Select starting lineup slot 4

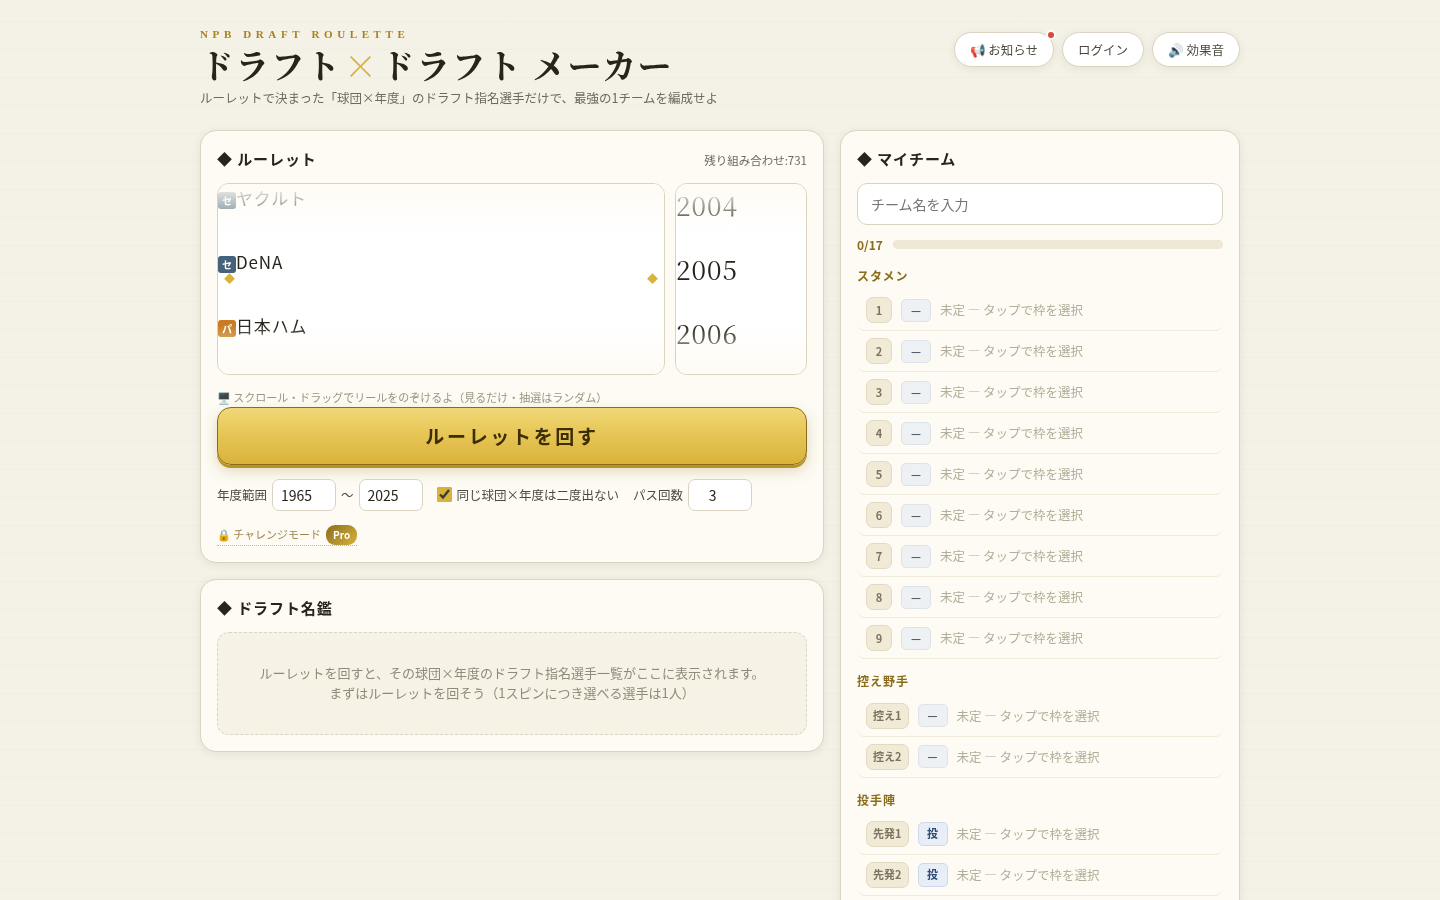[x=1040, y=433]
